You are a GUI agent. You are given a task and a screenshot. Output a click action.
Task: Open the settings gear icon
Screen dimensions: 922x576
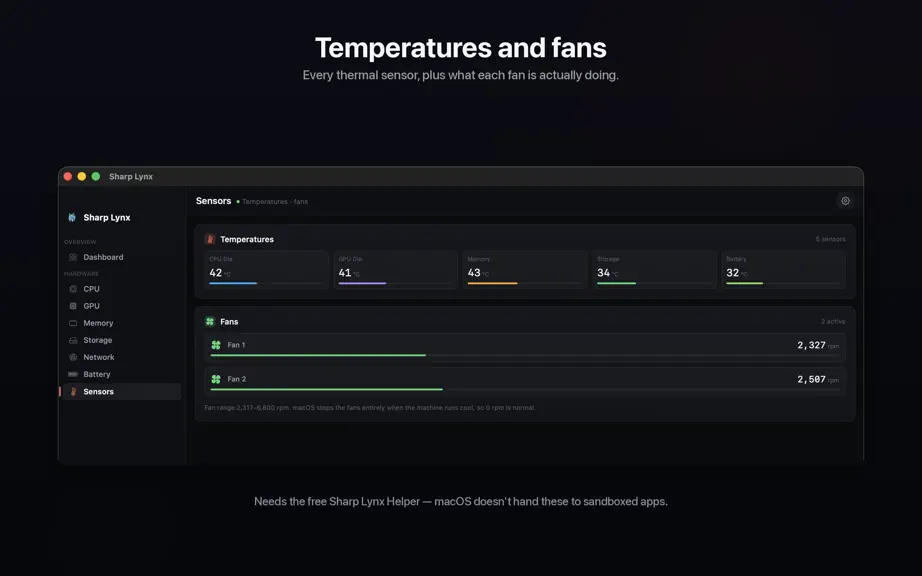[845, 201]
